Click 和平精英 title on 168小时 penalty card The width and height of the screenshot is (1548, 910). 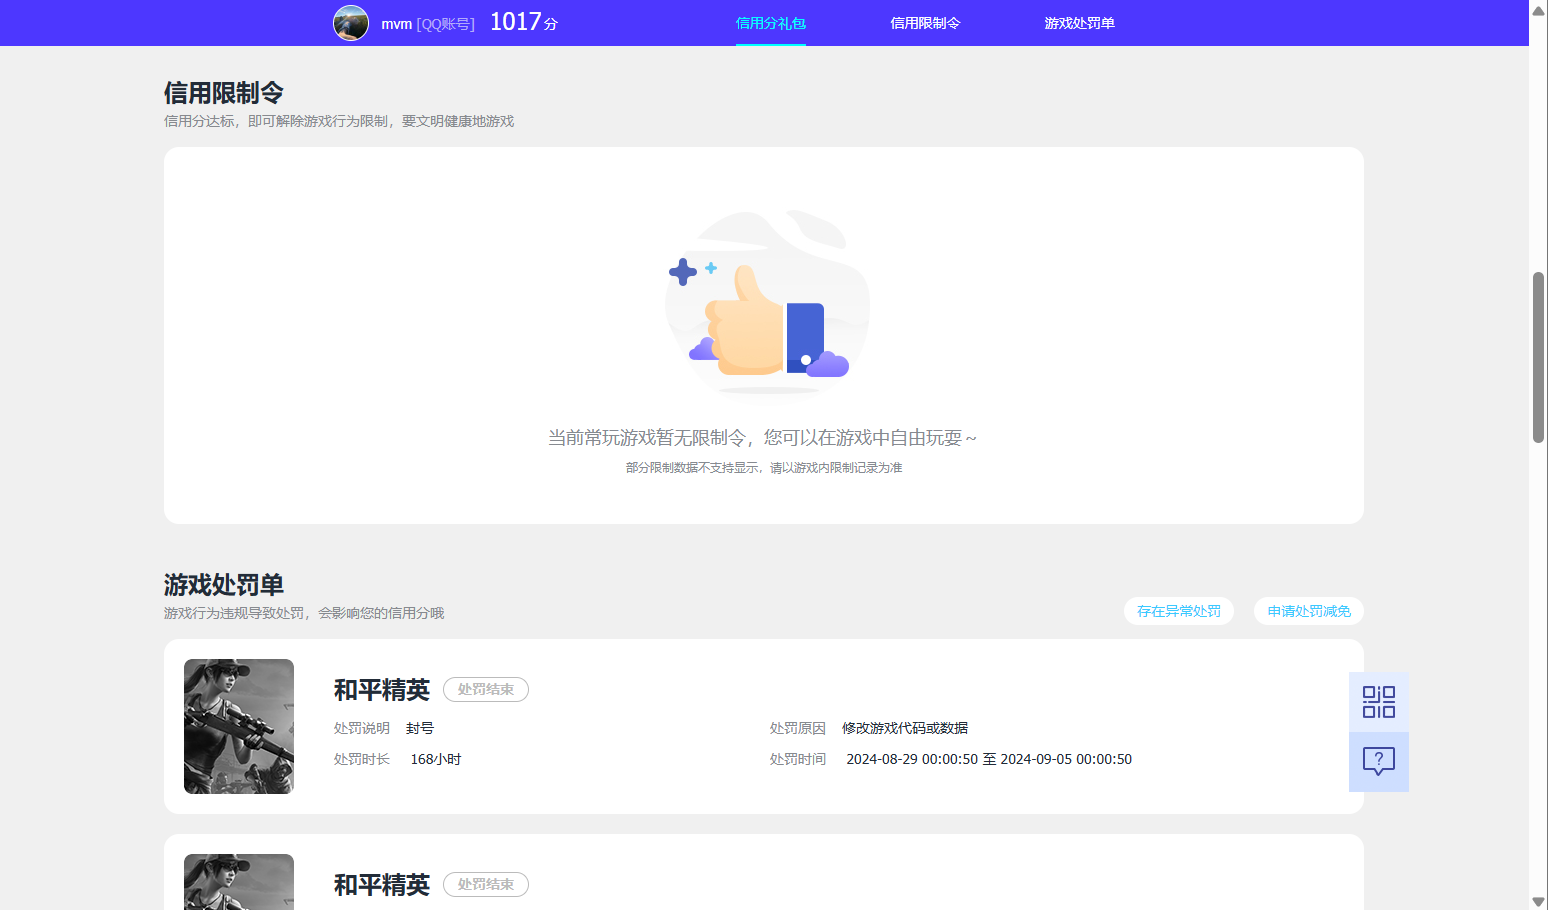point(382,690)
